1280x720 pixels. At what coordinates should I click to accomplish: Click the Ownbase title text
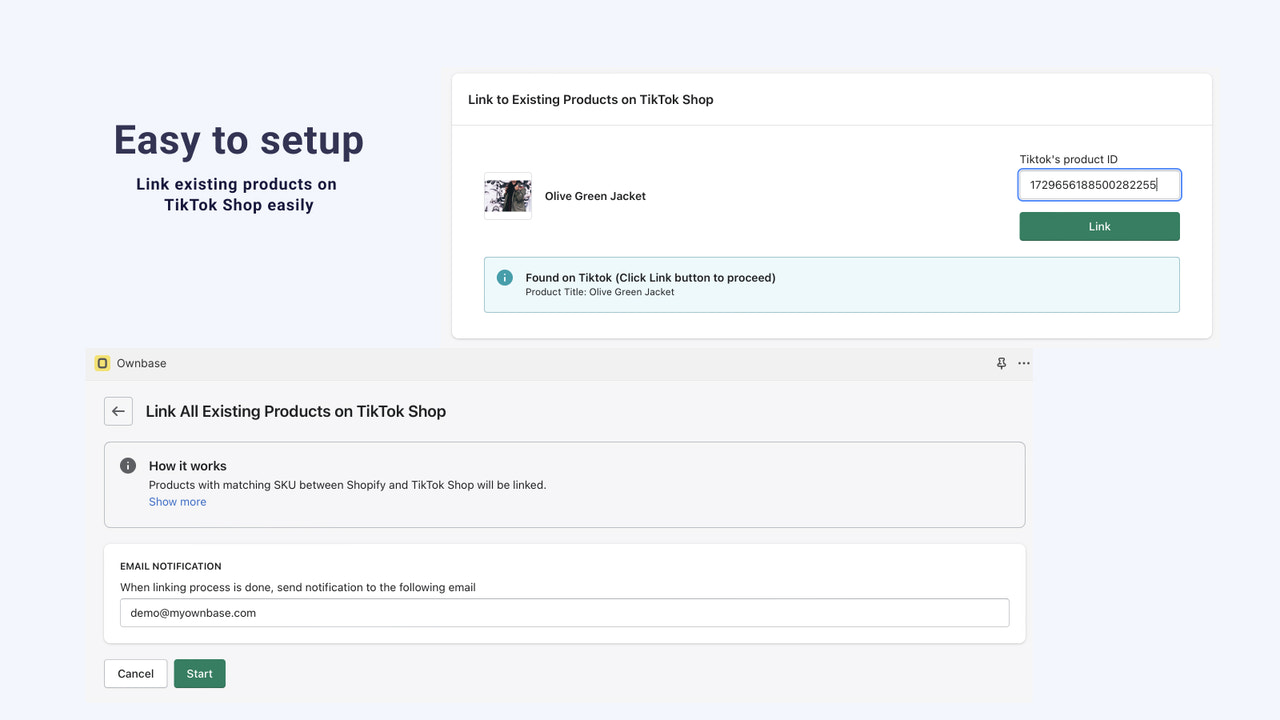pos(140,363)
